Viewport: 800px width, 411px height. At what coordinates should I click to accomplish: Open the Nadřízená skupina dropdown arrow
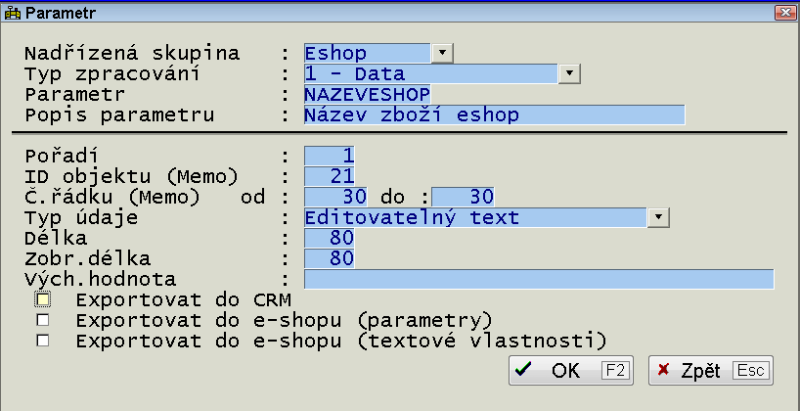pyautogui.click(x=442, y=52)
